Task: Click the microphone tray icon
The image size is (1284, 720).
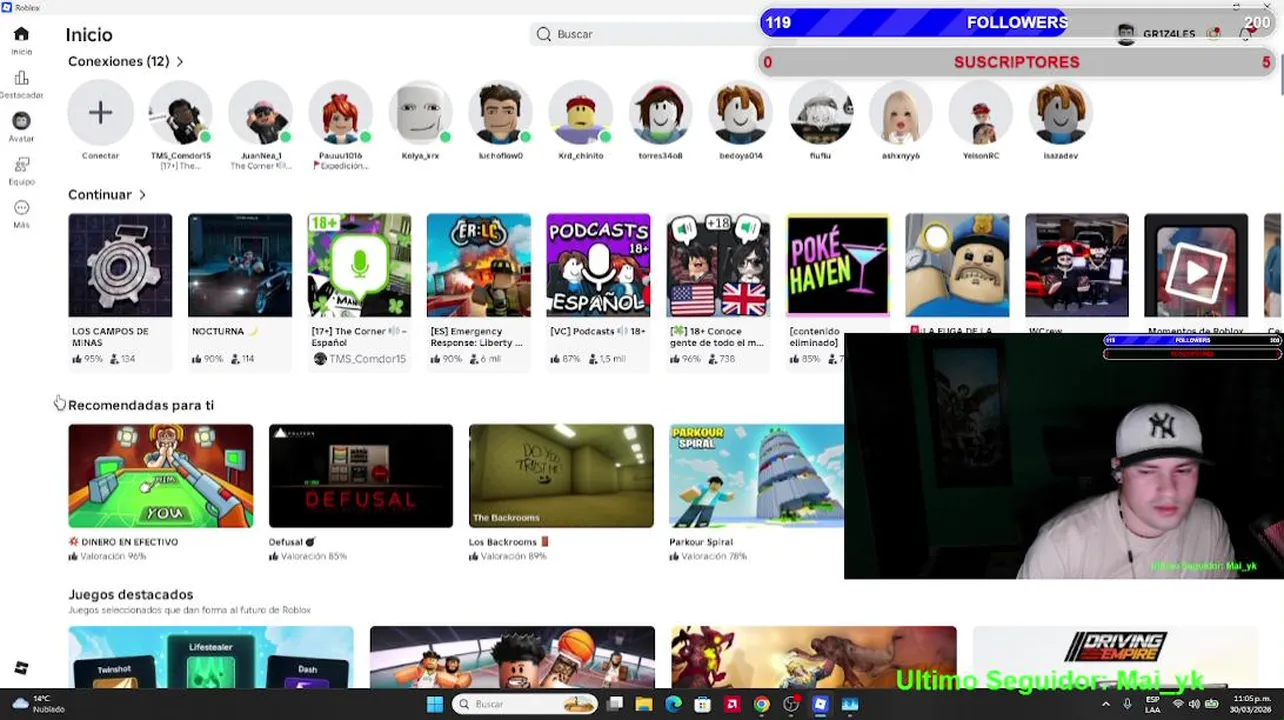Action: (x=1127, y=704)
